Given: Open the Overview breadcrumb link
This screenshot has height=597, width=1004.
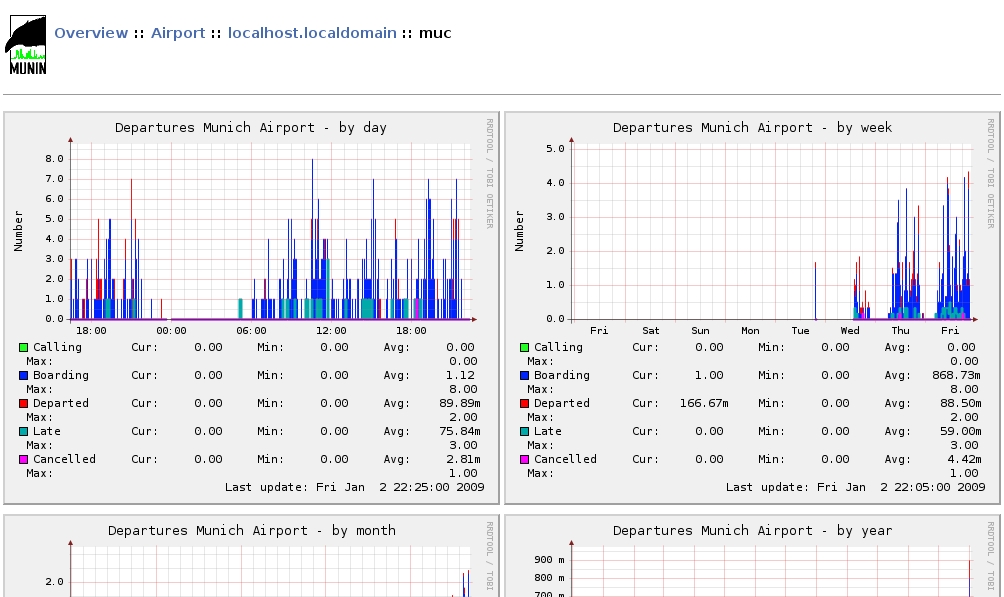Looking at the screenshot, I should click(x=91, y=33).
